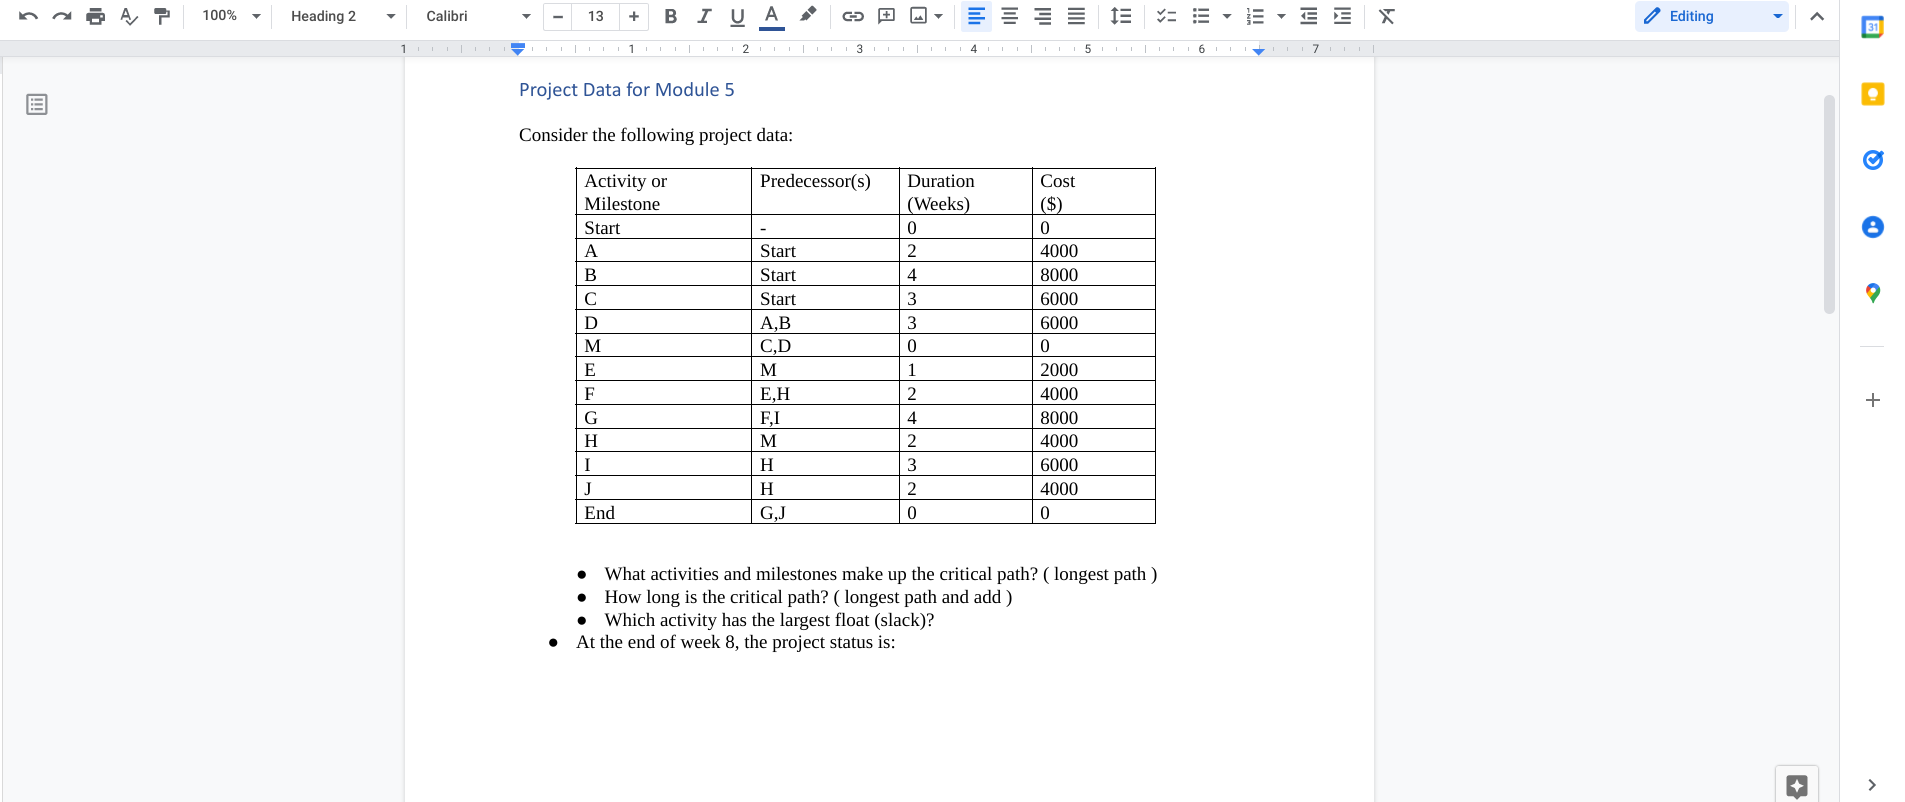Click the 'C,D' predecessor cell
The height and width of the screenshot is (802, 1905).
point(825,346)
